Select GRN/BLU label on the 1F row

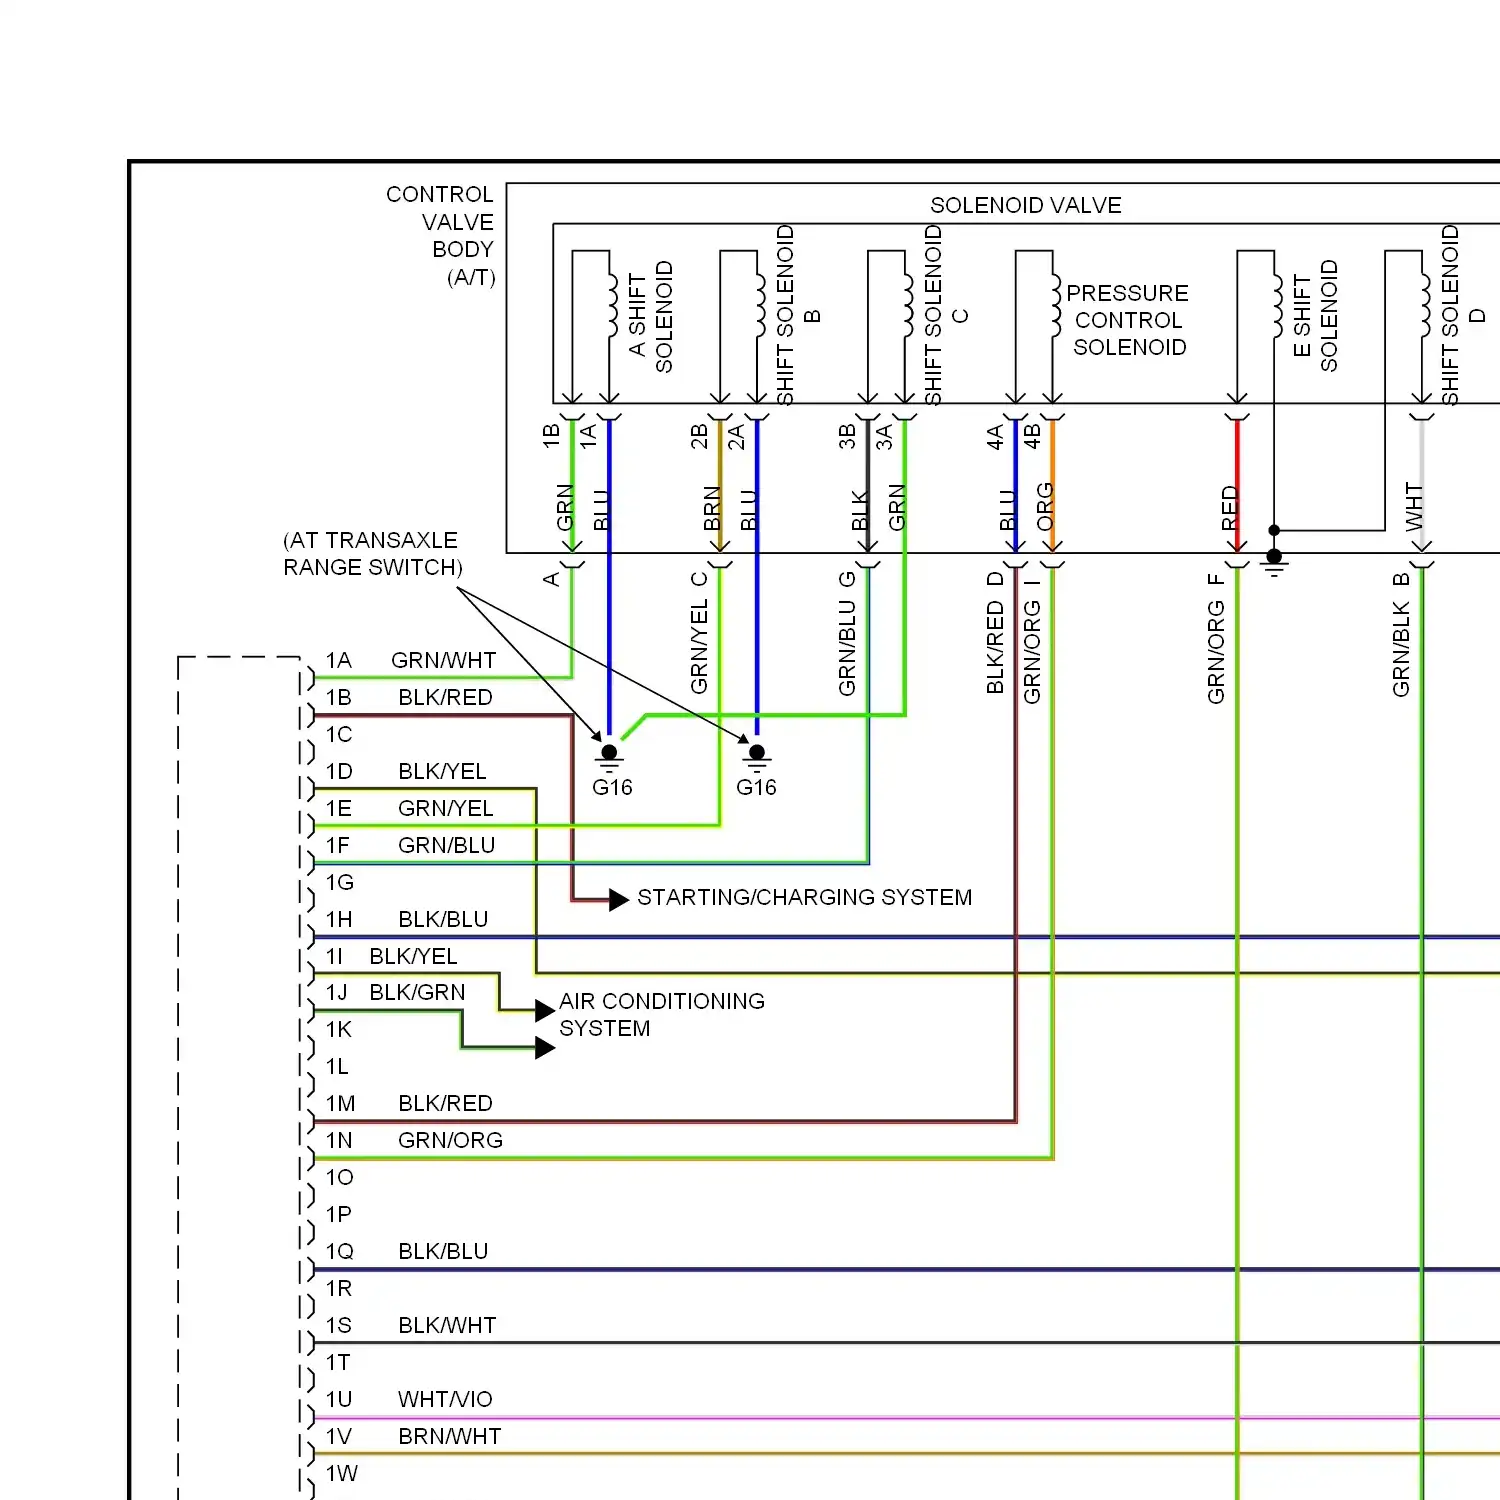(x=447, y=845)
